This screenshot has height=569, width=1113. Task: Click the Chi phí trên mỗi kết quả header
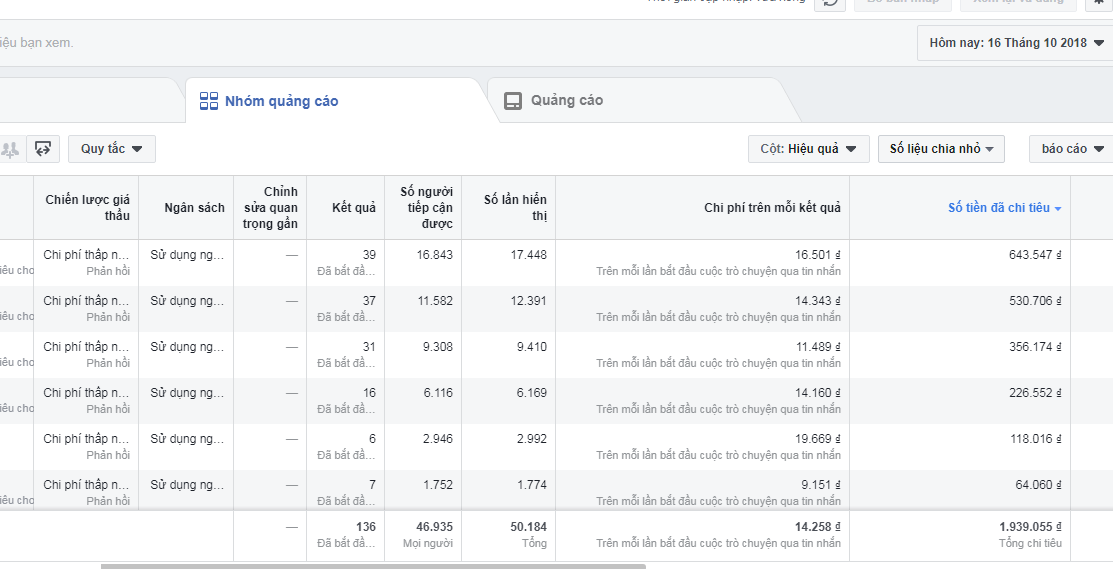tap(772, 208)
